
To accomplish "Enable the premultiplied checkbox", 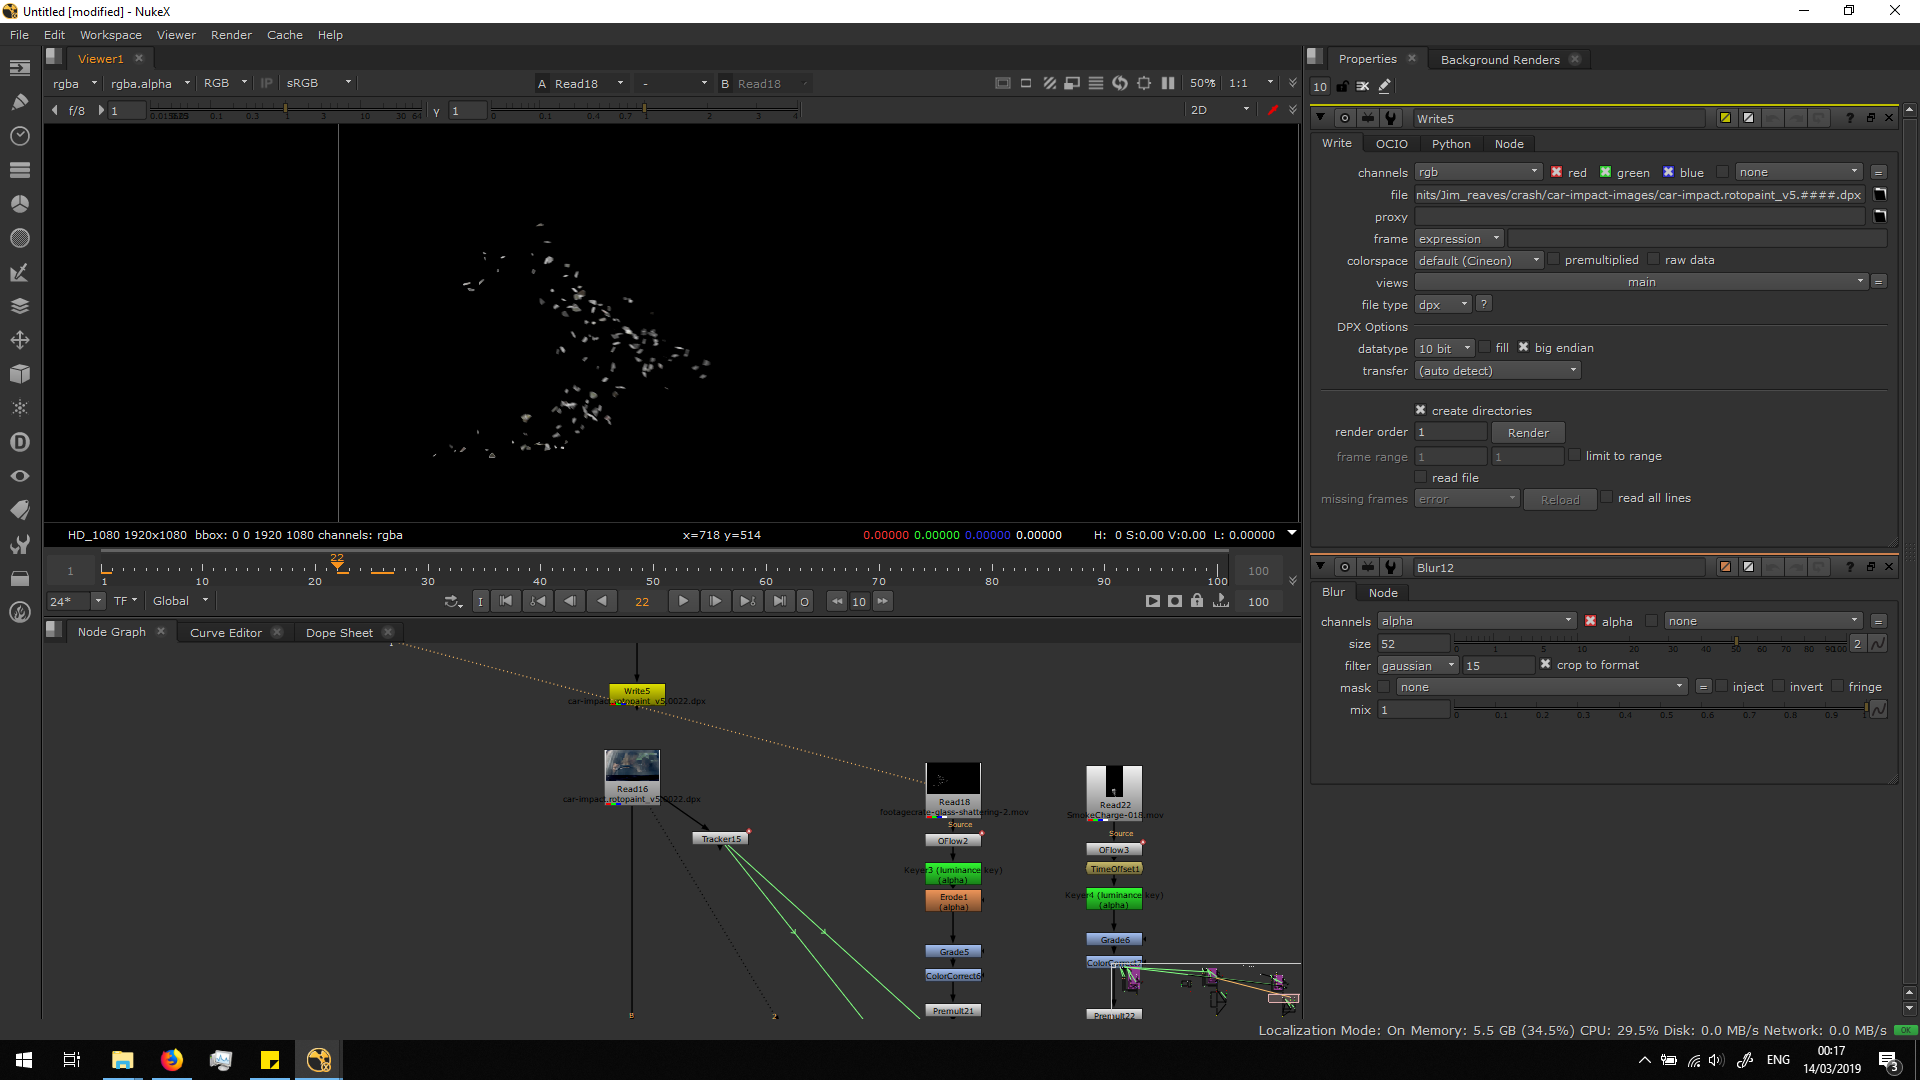I will tap(1554, 260).
